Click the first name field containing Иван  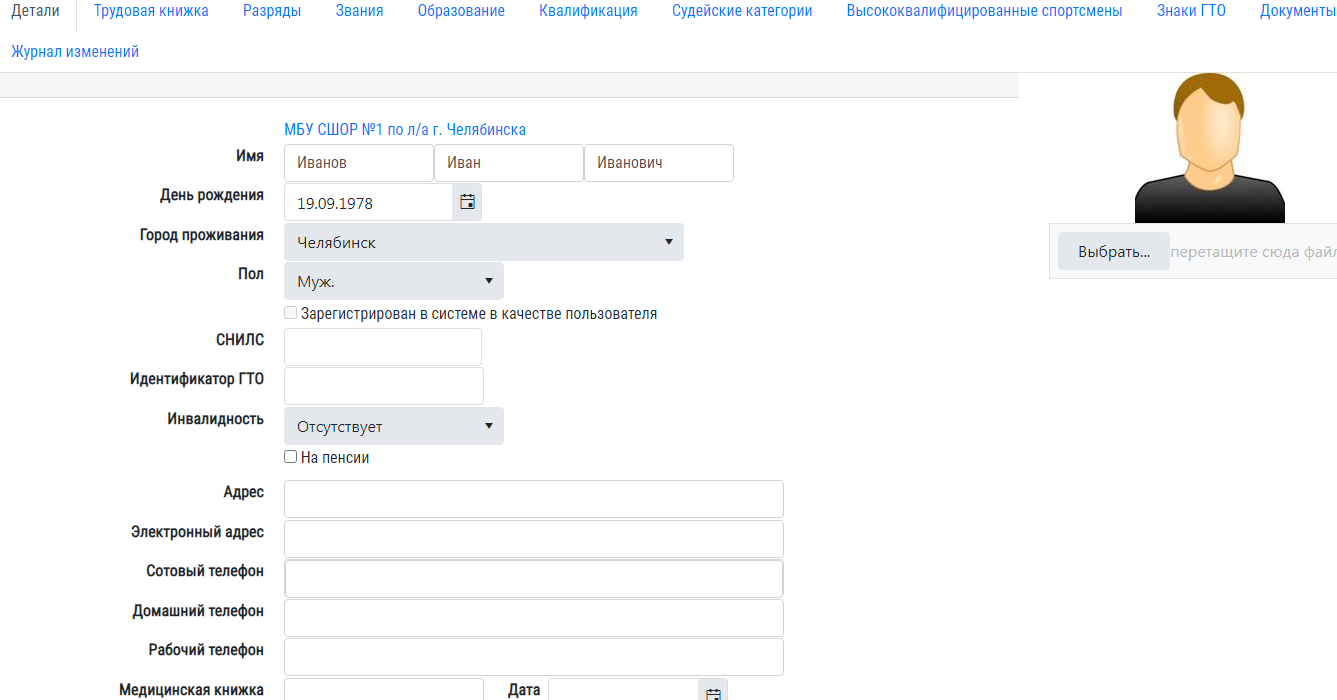(509, 163)
